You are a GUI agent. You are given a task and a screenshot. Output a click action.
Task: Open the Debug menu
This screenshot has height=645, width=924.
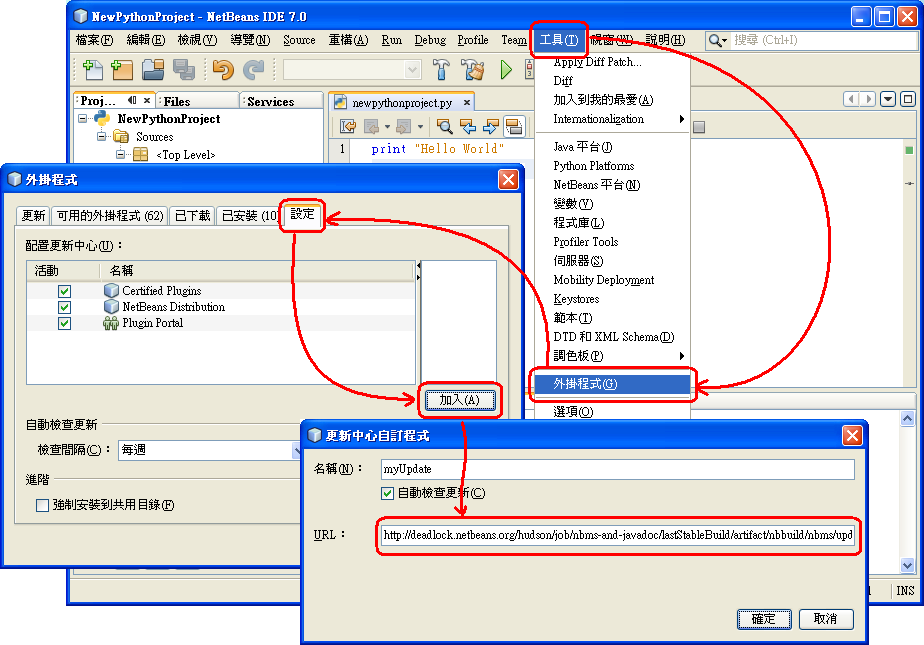(x=430, y=40)
